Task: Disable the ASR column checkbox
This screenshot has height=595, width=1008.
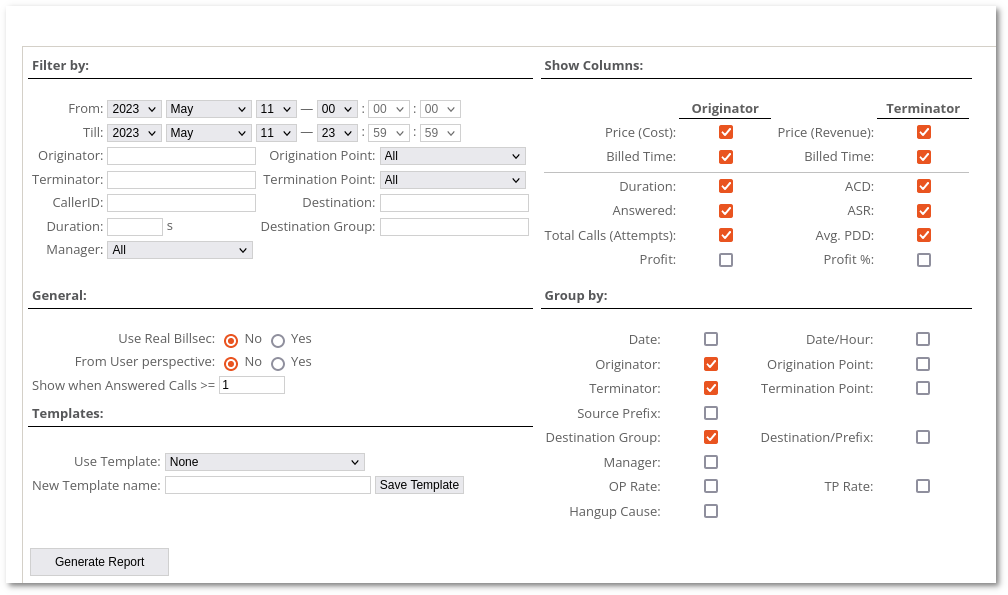Action: point(924,211)
